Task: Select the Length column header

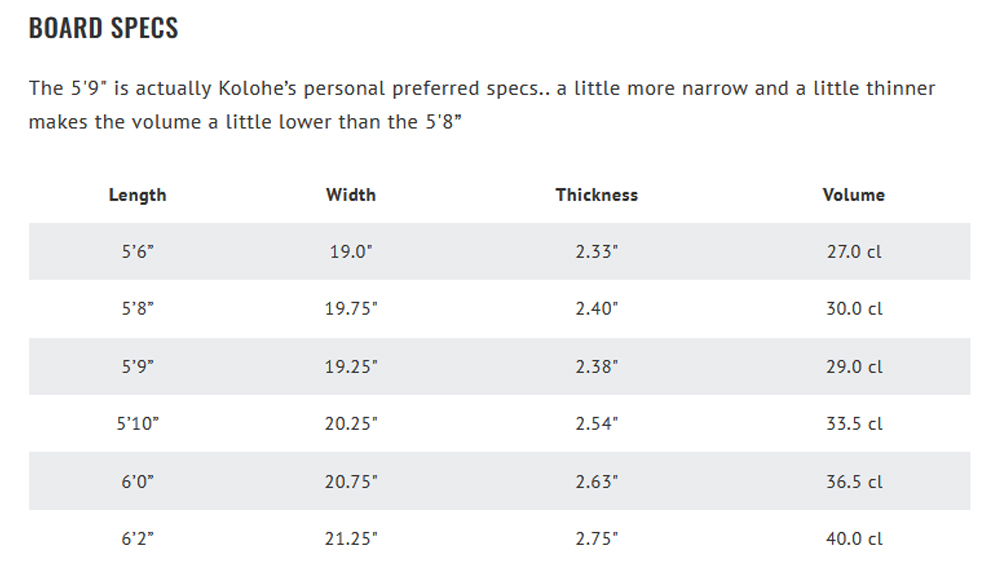Action: [x=137, y=195]
